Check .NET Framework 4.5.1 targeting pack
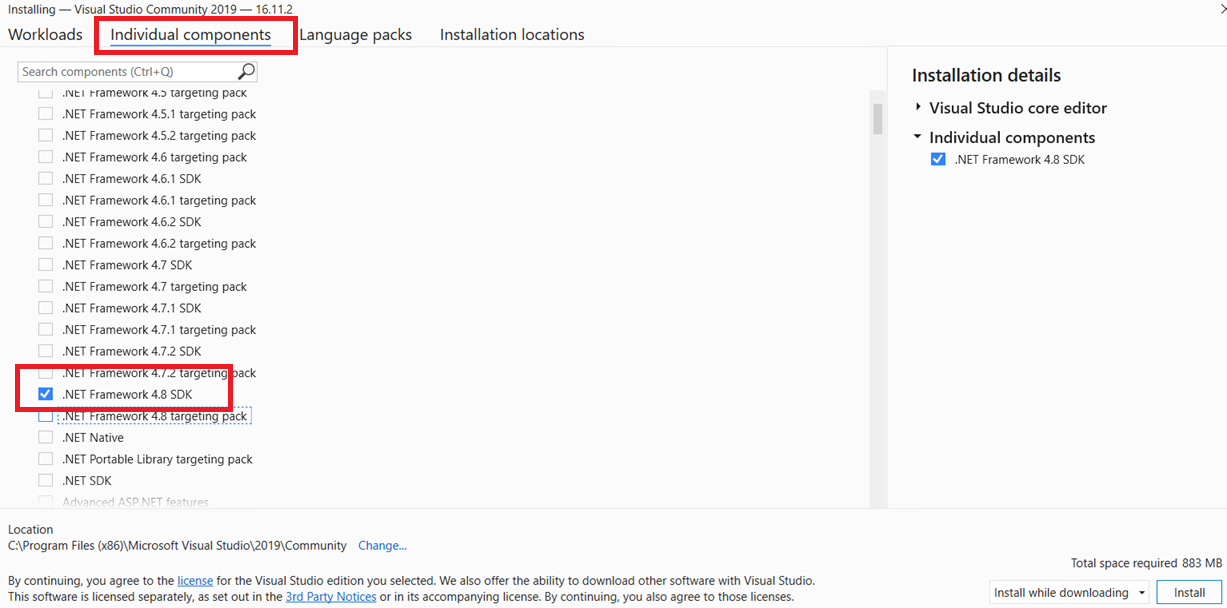Image resolution: width=1227 pixels, height=608 pixels. [x=45, y=114]
